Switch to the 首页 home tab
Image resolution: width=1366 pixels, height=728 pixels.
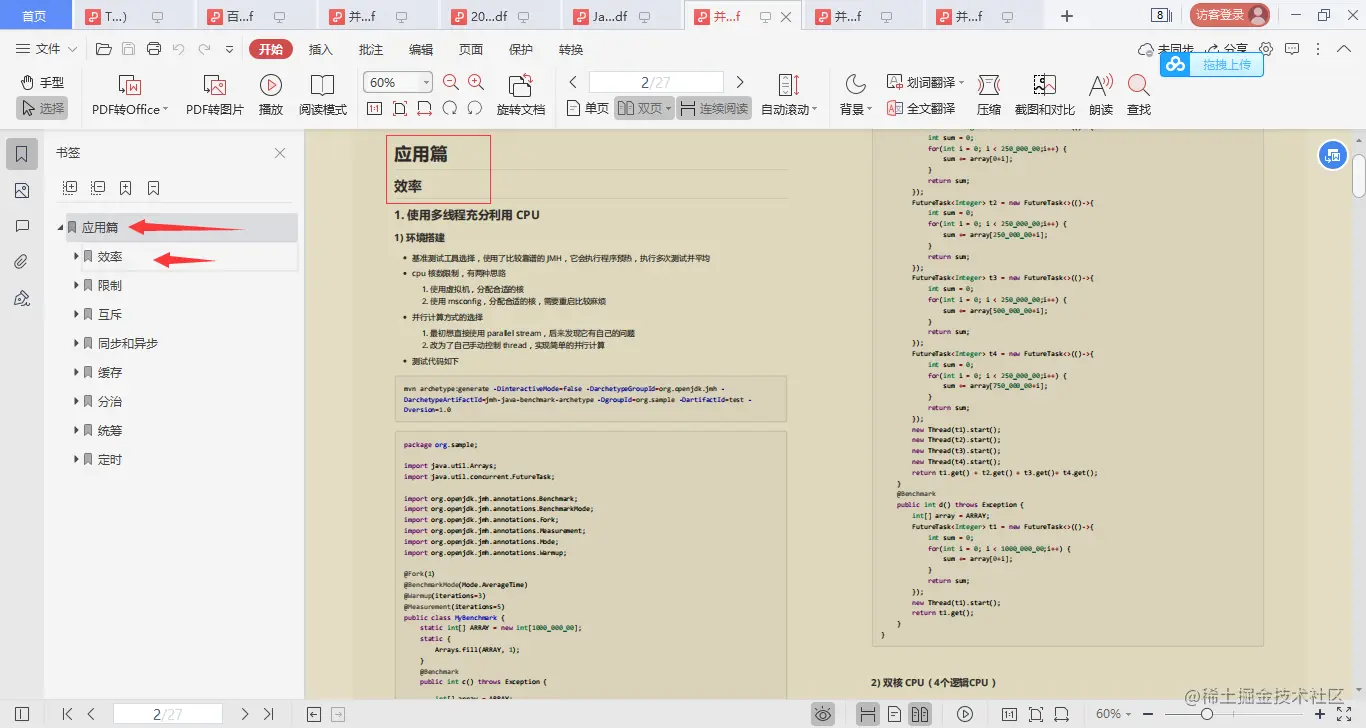[x=35, y=16]
